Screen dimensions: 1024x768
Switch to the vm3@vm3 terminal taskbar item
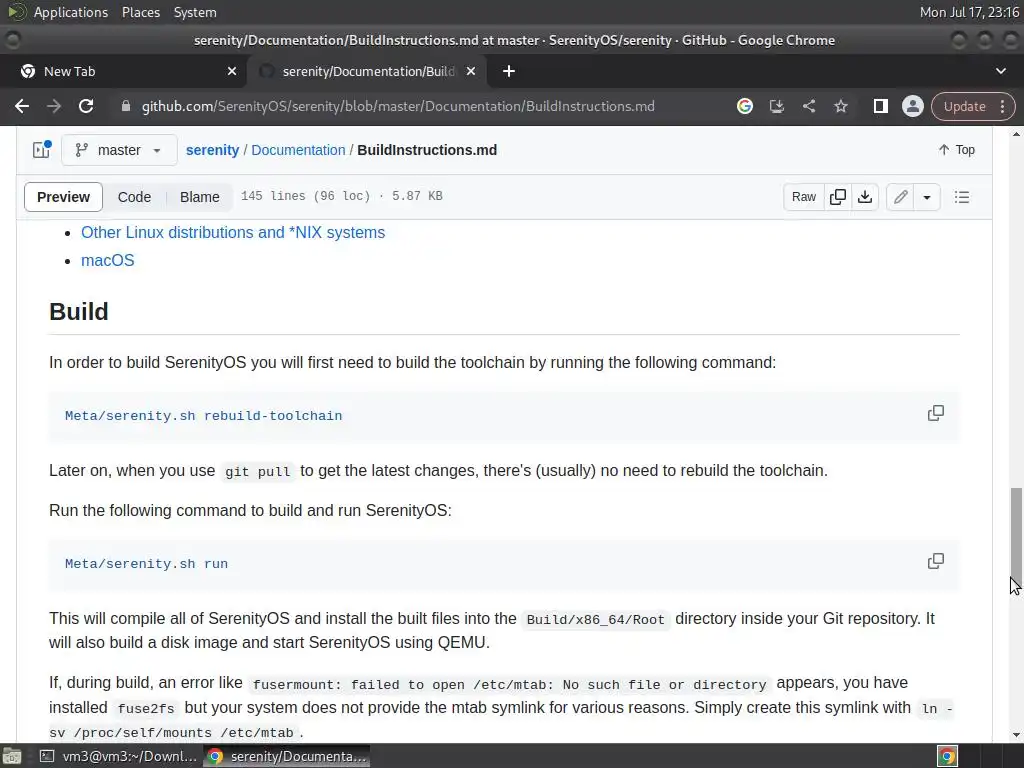point(118,756)
